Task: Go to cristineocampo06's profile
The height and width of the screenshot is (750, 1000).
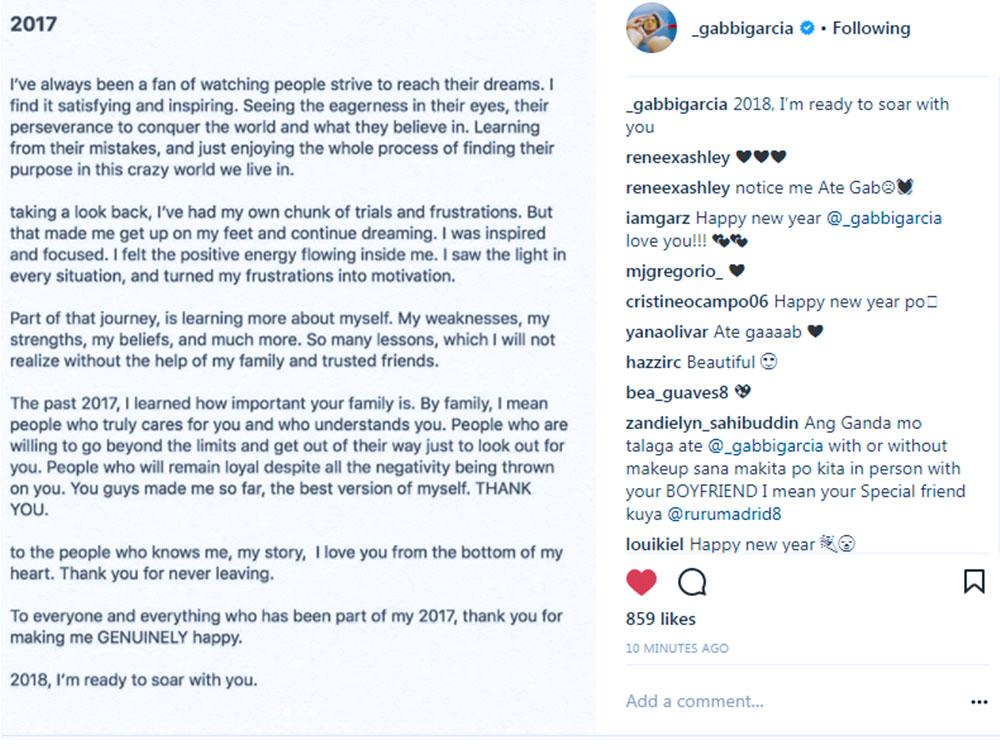Action: pos(697,301)
